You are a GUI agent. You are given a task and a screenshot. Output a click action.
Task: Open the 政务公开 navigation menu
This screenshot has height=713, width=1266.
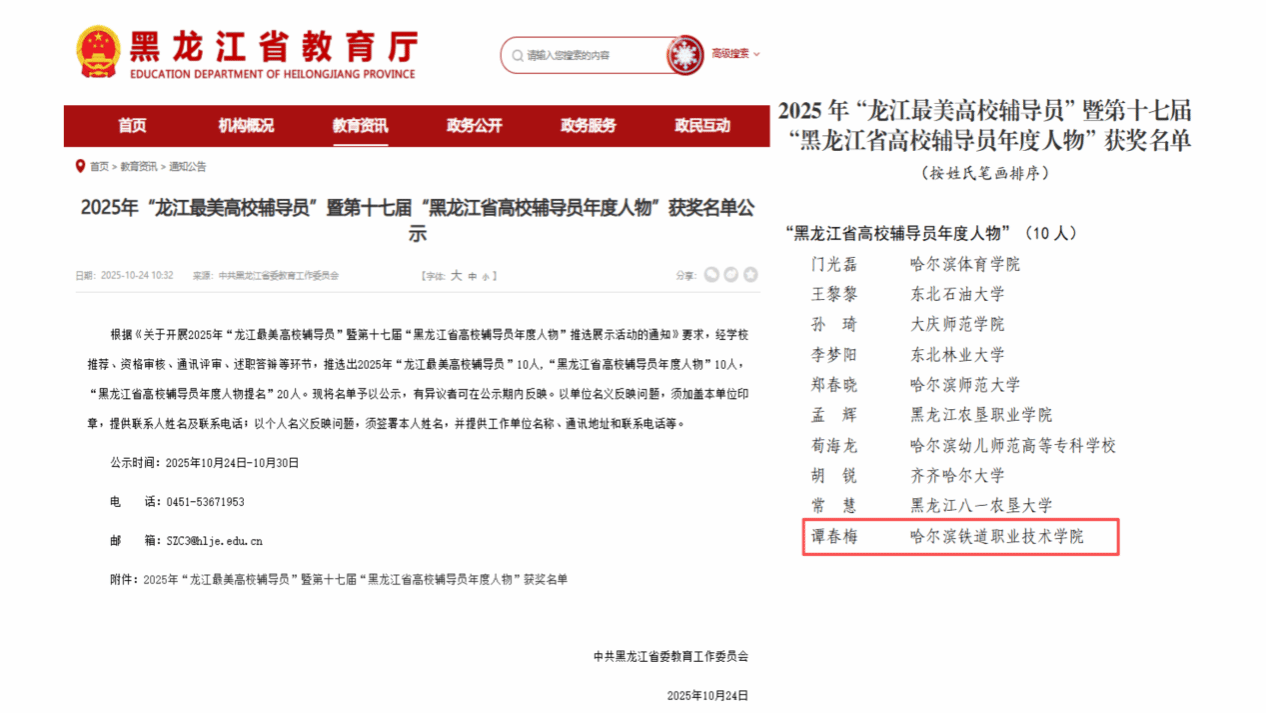click(474, 126)
